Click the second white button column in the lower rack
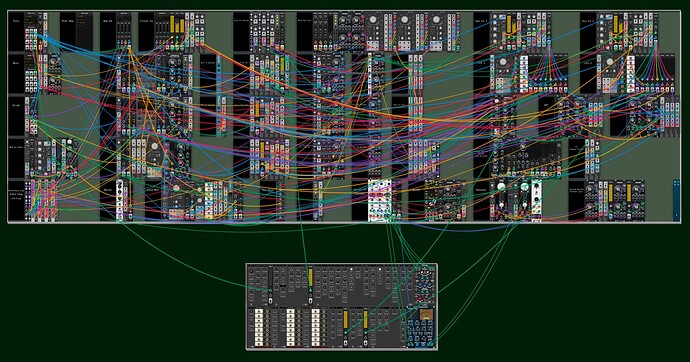690x362 pixels. 291,328
